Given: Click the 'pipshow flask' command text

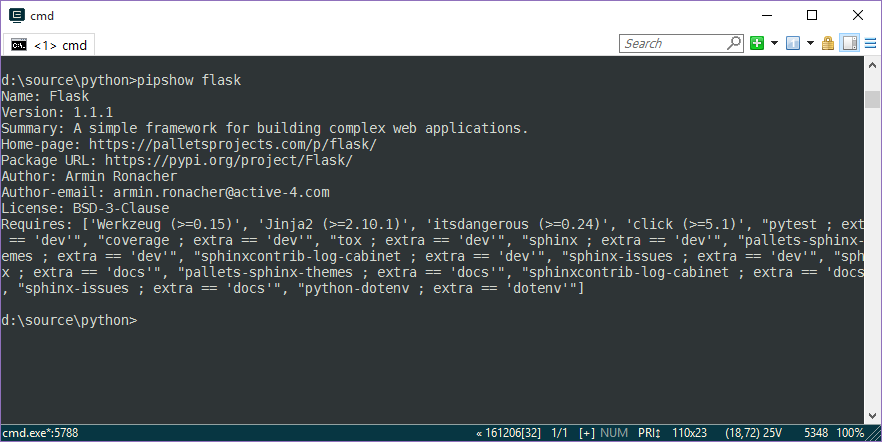Looking at the screenshot, I should pos(189,80).
